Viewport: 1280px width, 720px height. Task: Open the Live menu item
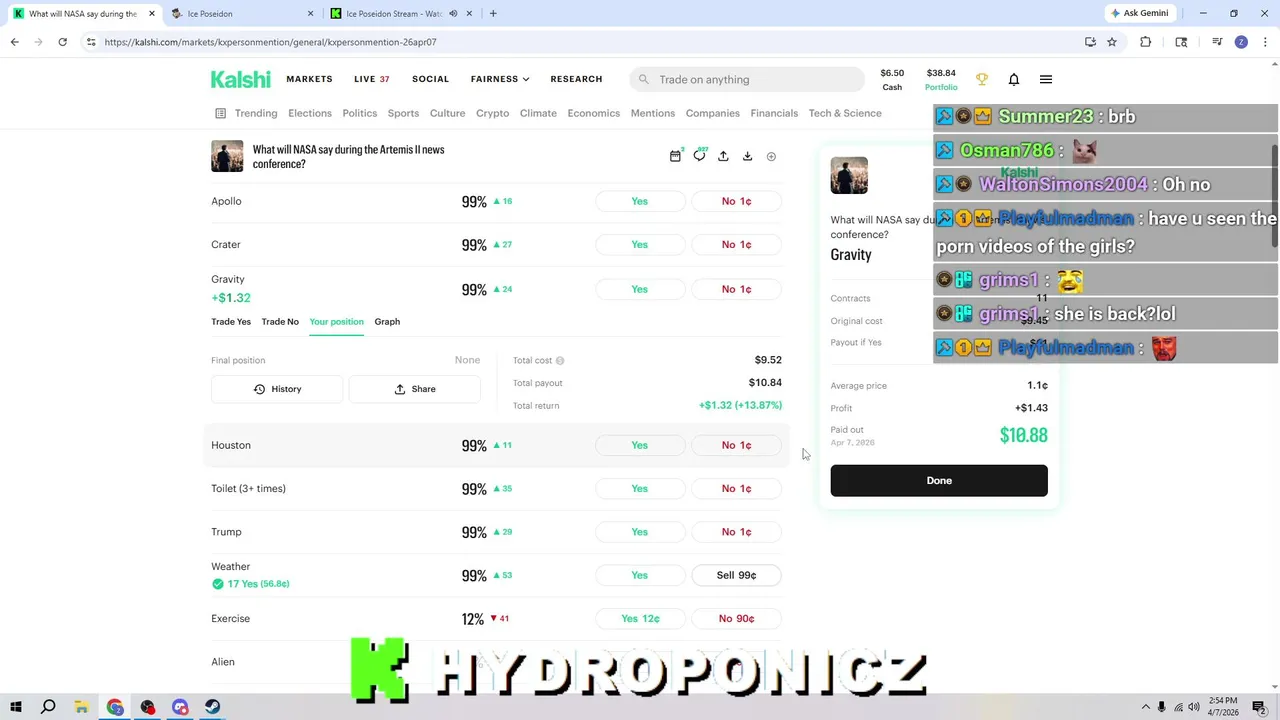pyautogui.click(x=371, y=79)
